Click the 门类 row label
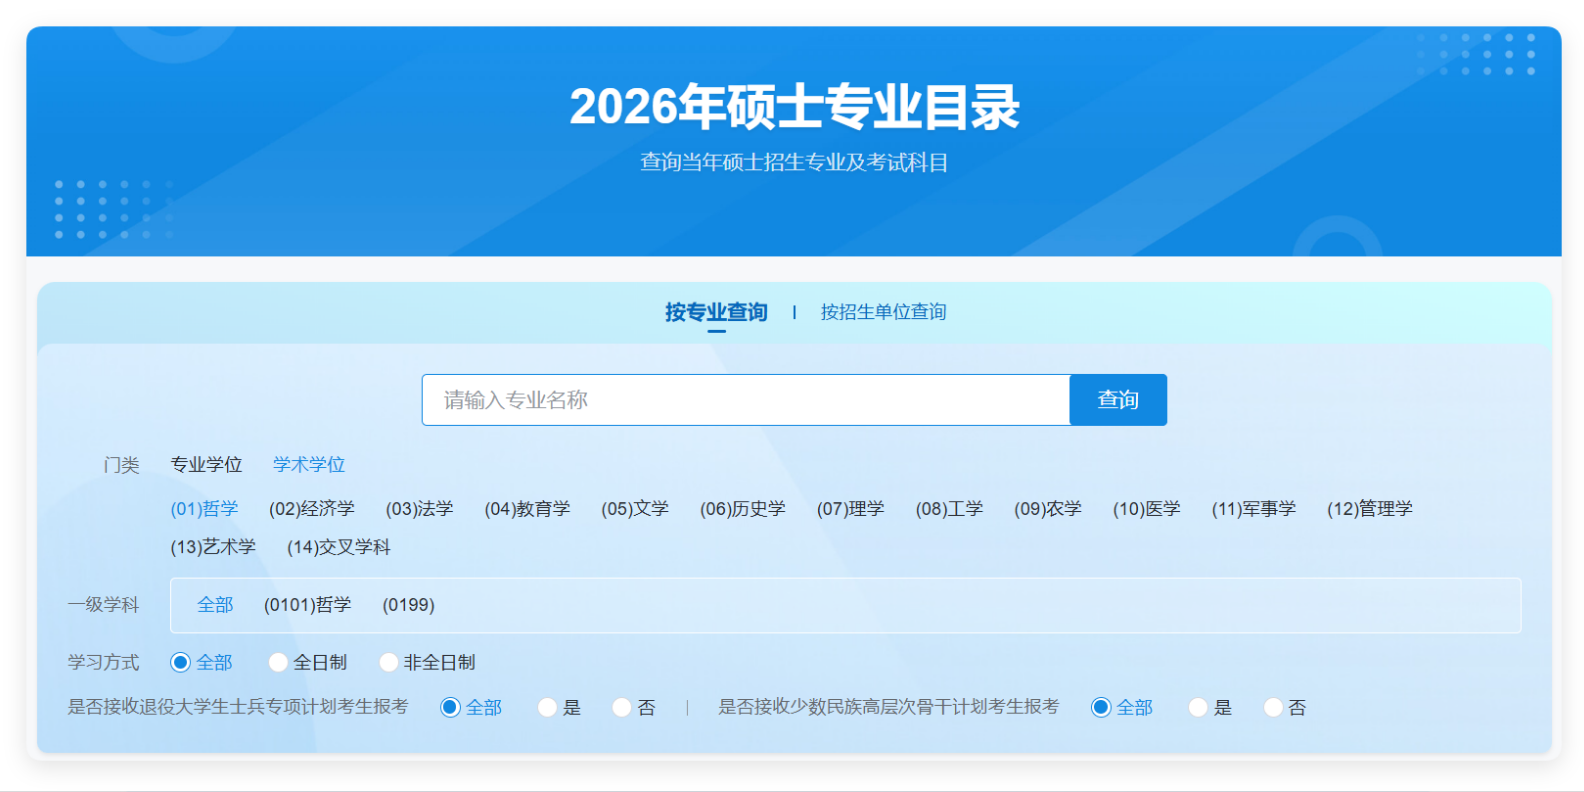Viewport: 1584px width, 792px height. 122,465
